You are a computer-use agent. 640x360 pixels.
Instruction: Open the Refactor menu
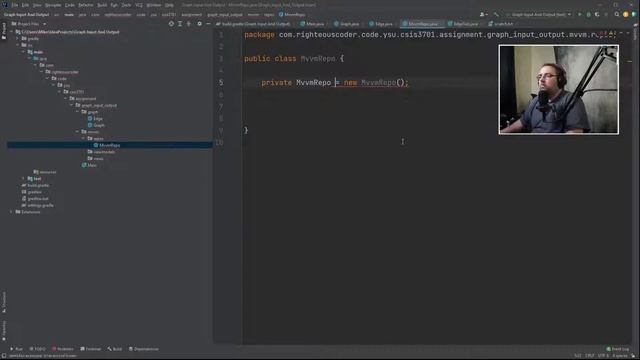tap(86, 5)
